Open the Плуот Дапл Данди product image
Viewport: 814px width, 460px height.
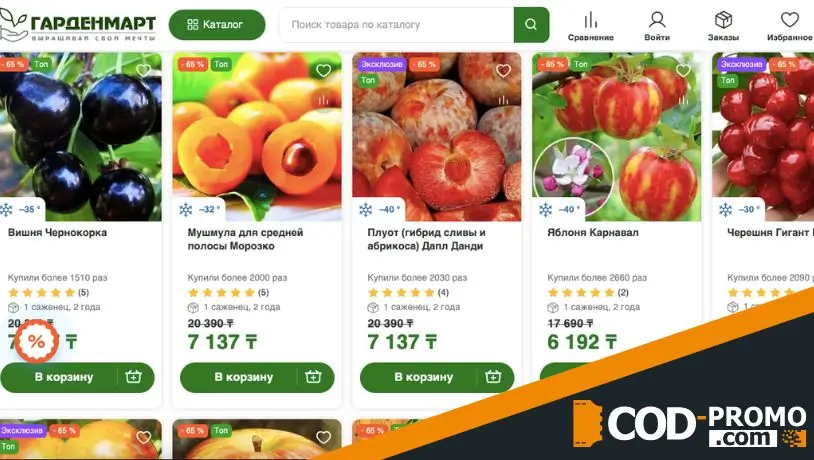[x=437, y=137]
